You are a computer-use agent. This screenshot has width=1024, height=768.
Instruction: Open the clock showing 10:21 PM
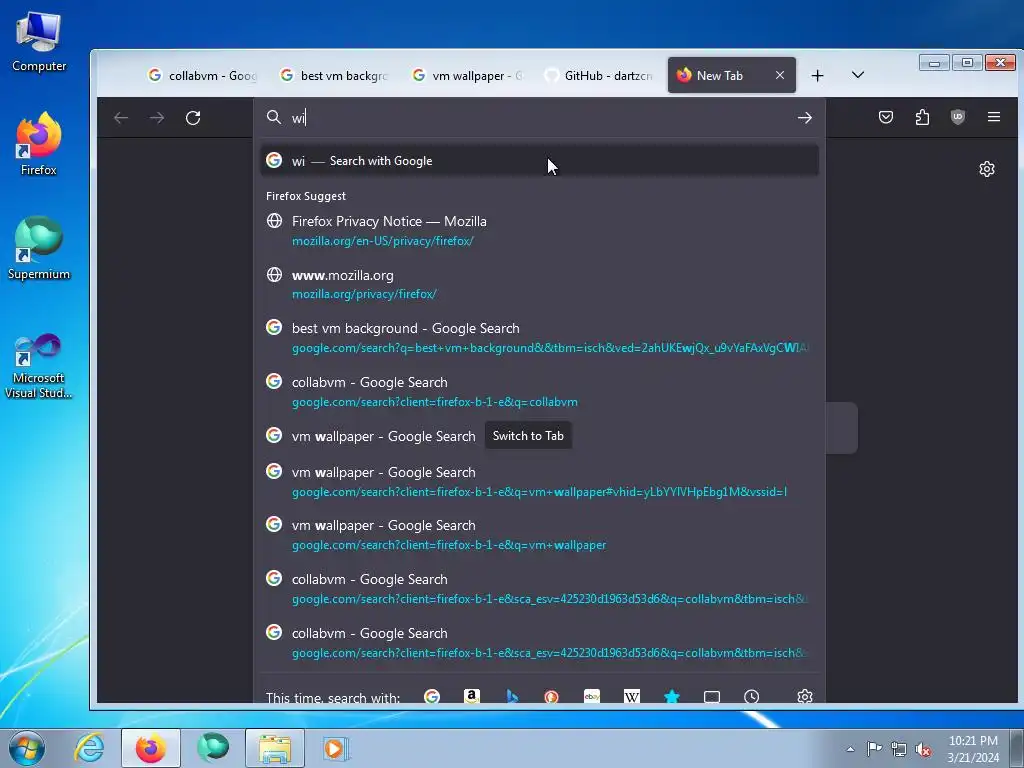point(973,749)
